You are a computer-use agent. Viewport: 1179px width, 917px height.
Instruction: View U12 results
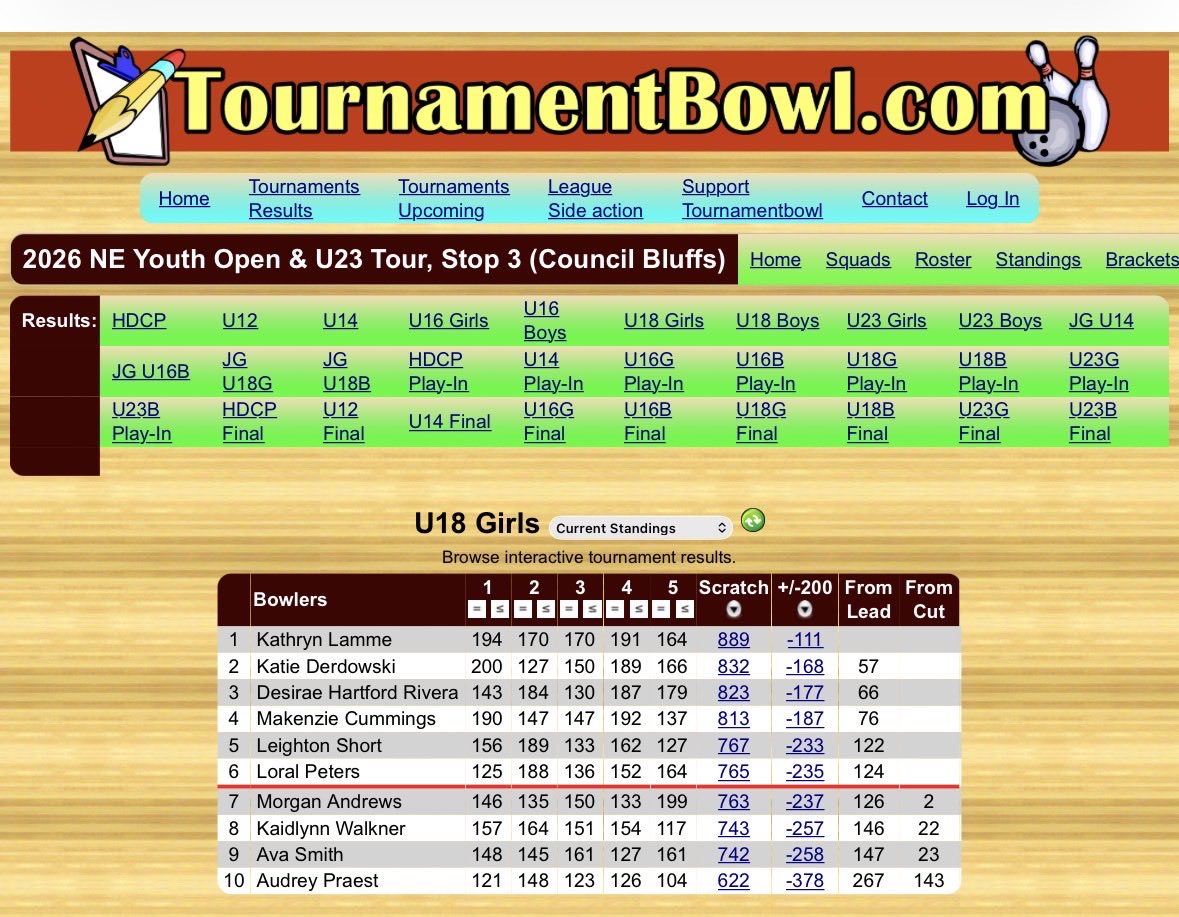240,320
